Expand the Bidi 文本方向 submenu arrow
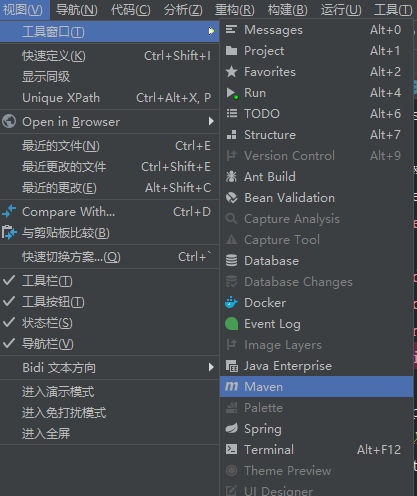The image size is (417, 496). (x=211, y=367)
